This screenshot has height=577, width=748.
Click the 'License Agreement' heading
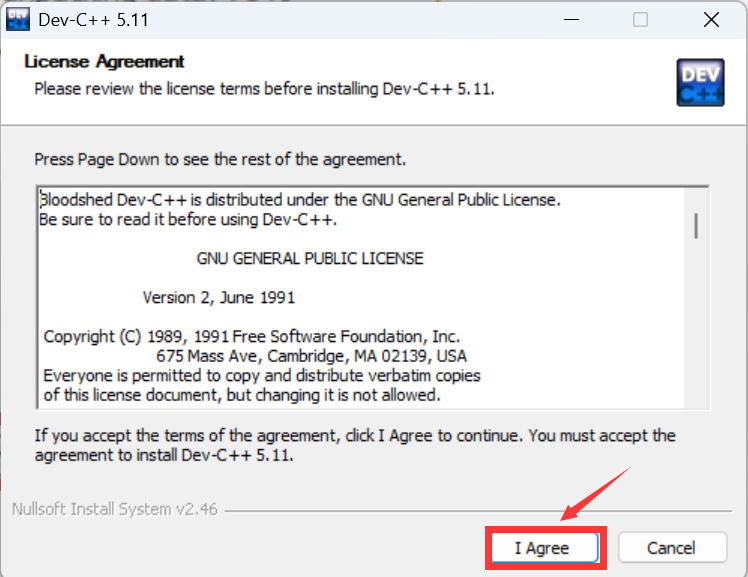pyautogui.click(x=104, y=62)
